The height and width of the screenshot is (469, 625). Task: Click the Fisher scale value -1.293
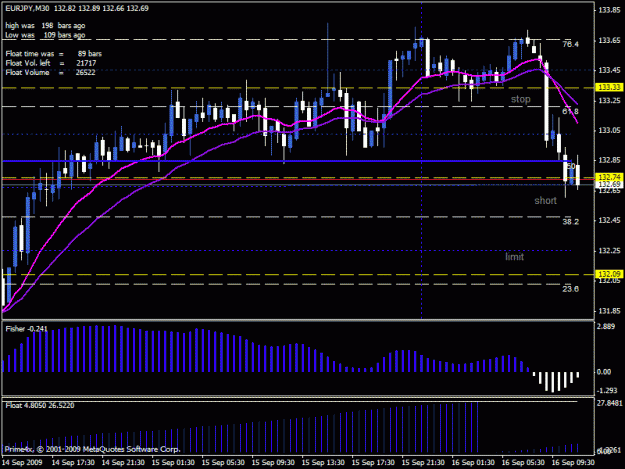607,391
